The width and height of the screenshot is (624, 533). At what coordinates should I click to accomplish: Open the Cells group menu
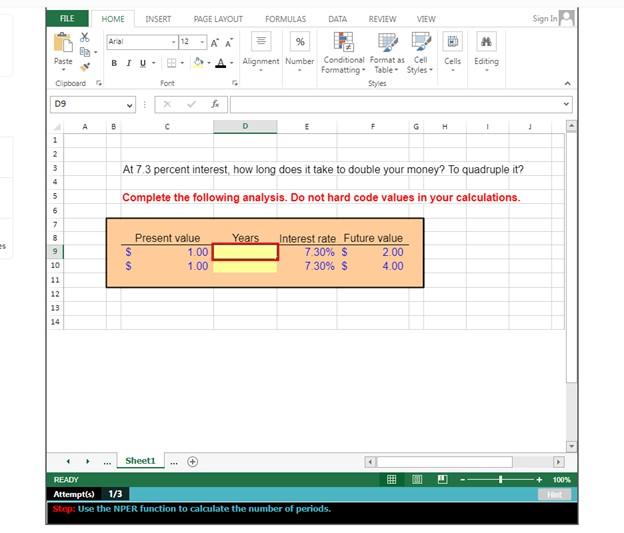coord(452,52)
